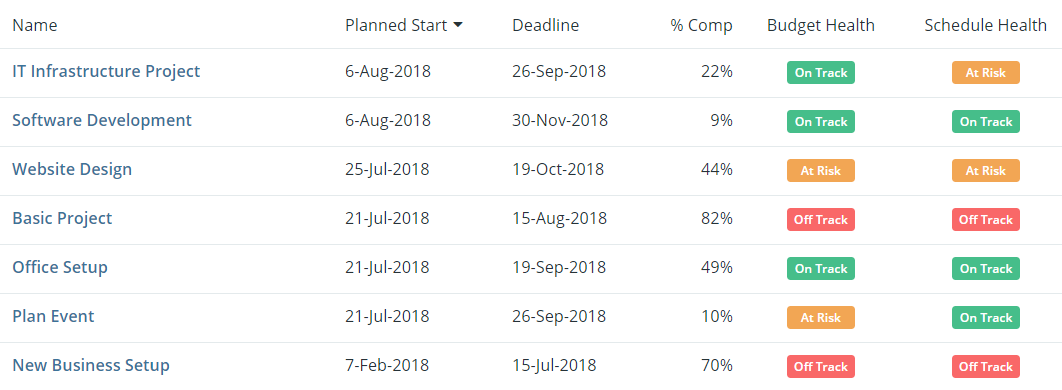The width and height of the screenshot is (1062, 390).
Task: Open the IT Infrastructure Project link
Action: (106, 71)
